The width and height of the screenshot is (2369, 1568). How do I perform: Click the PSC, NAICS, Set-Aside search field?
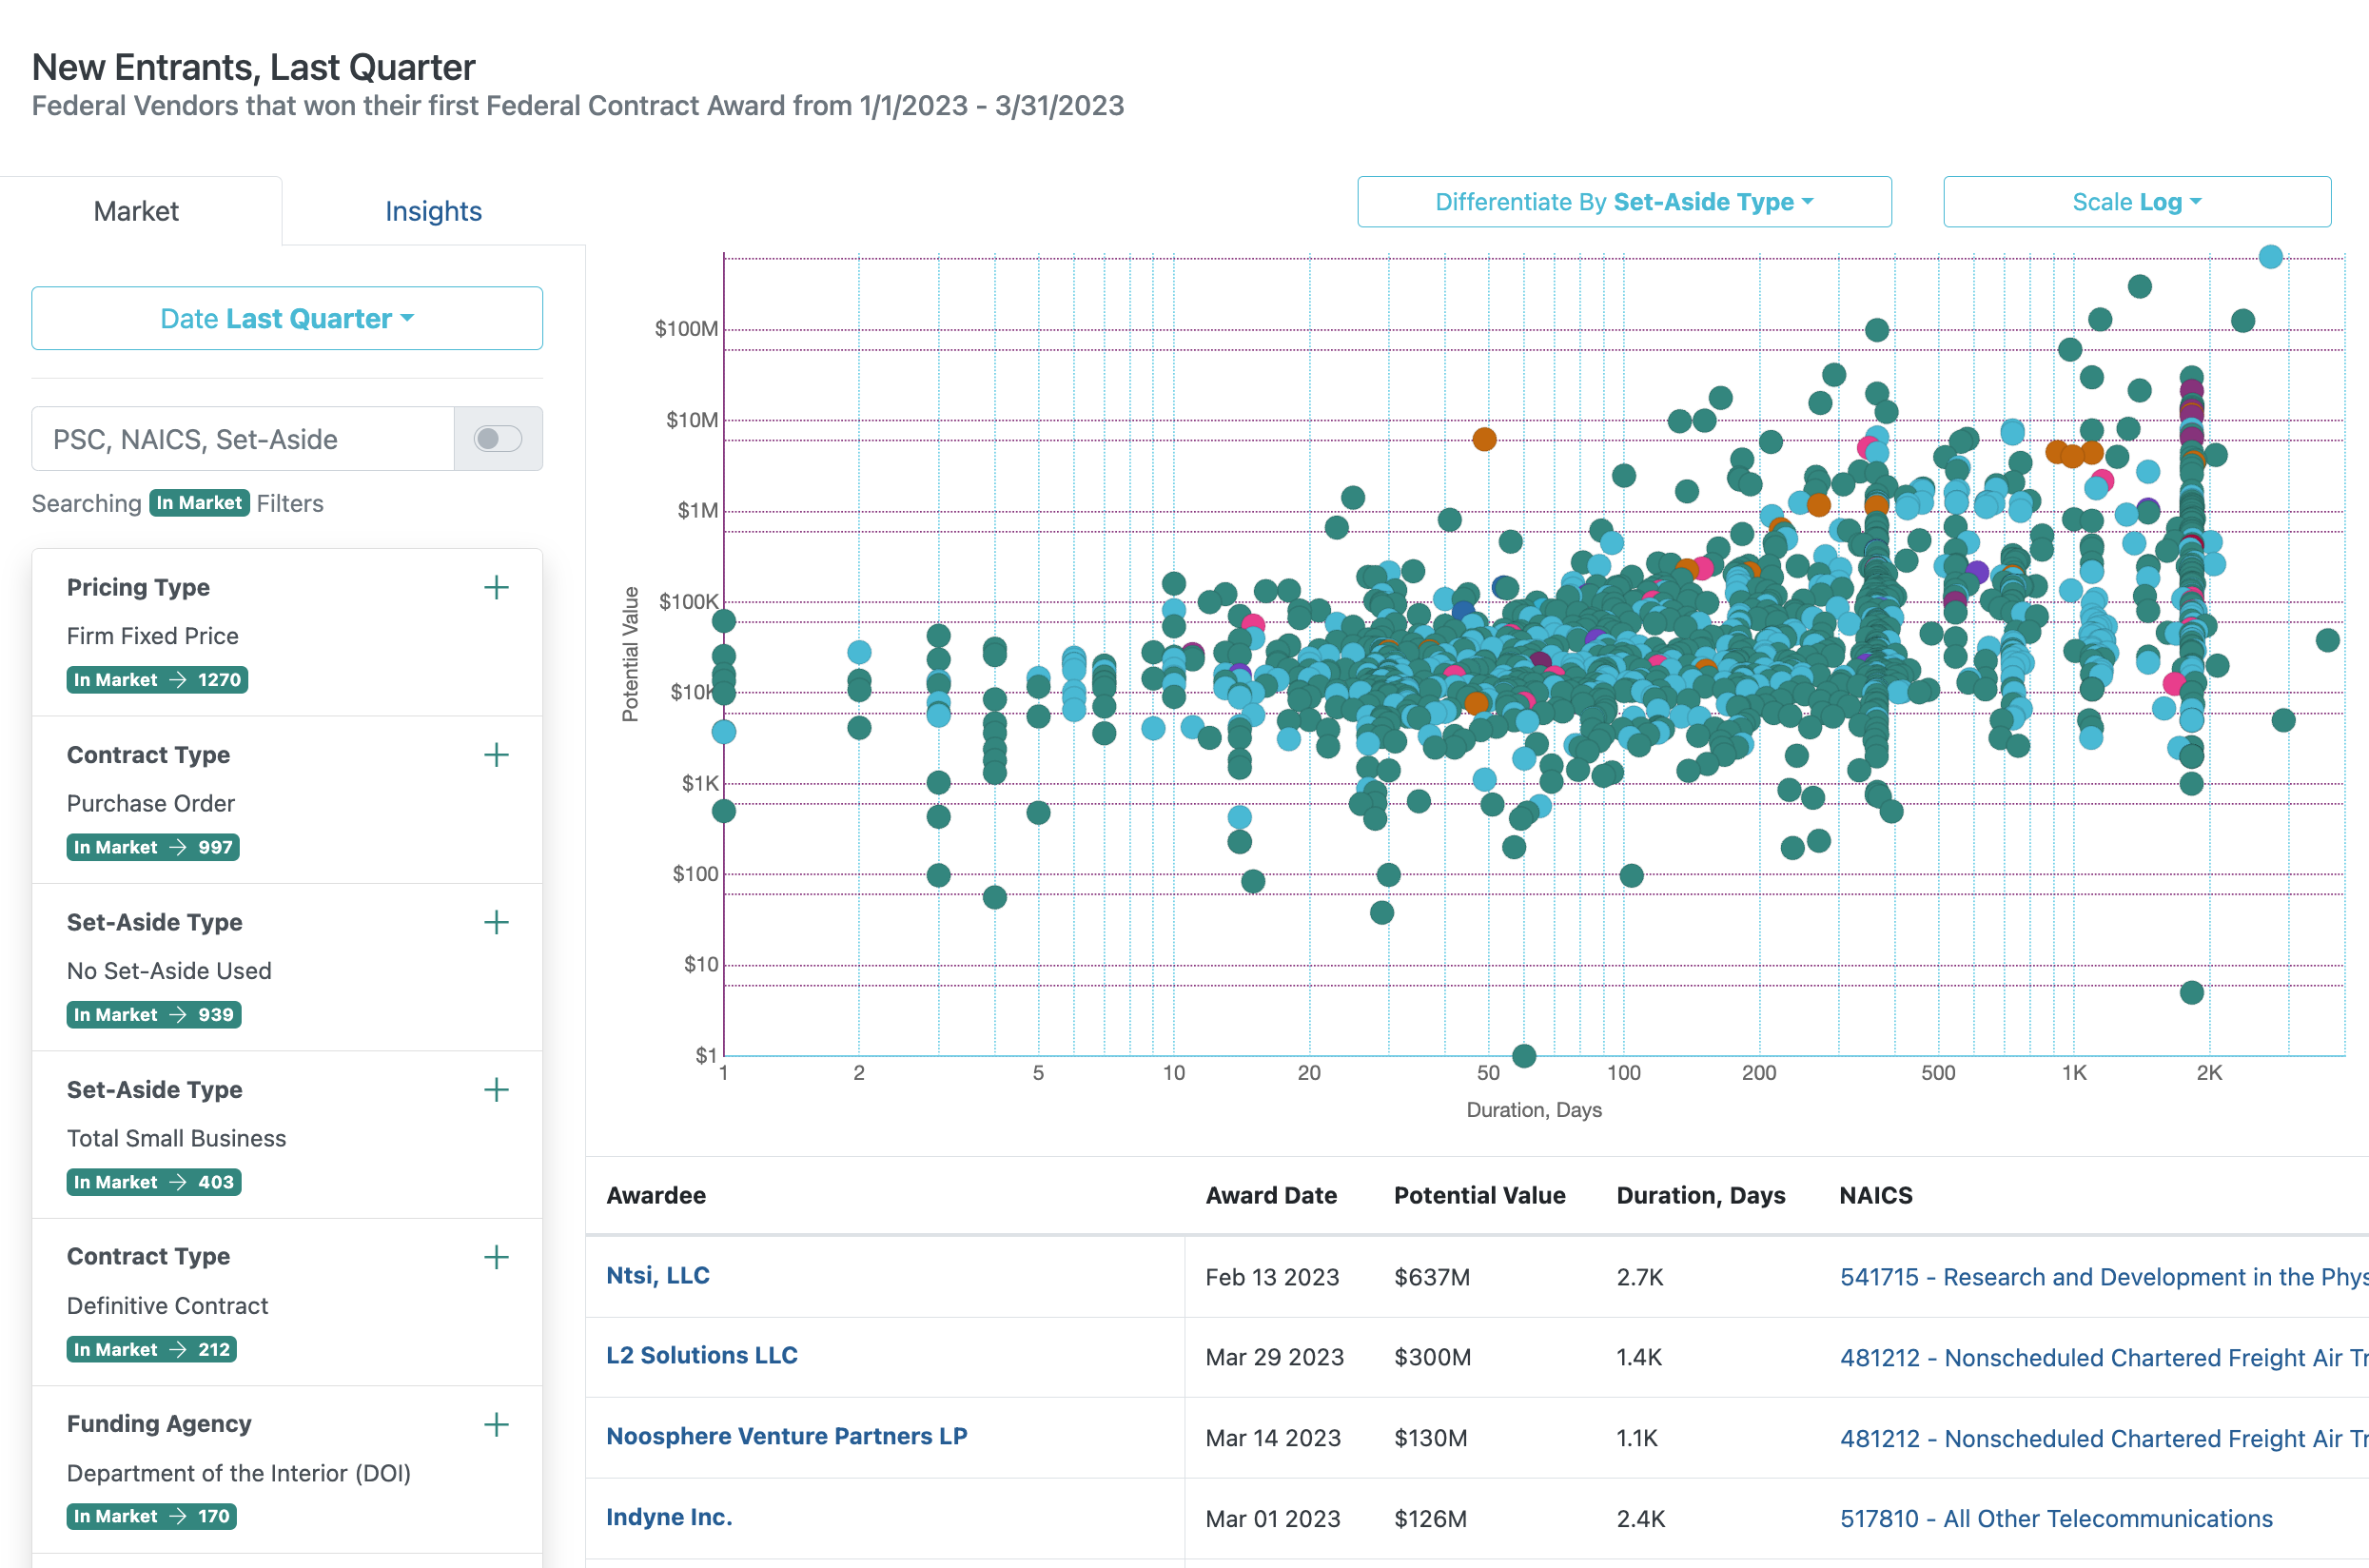click(243, 439)
